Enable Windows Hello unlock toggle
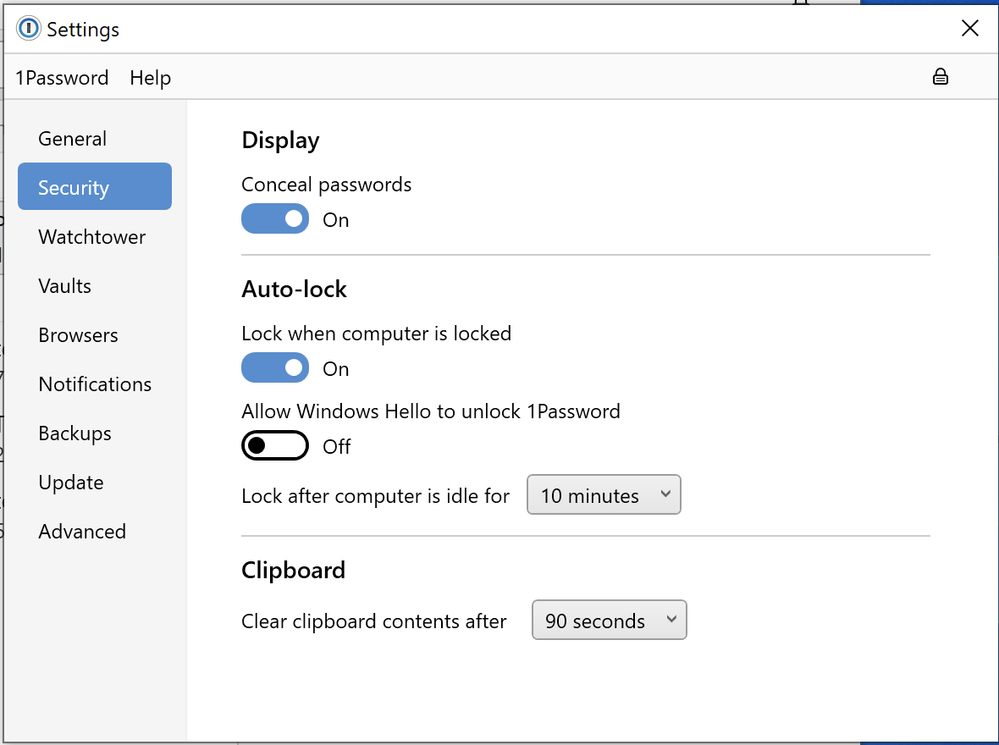Image resolution: width=999 pixels, height=745 pixels. 275,446
